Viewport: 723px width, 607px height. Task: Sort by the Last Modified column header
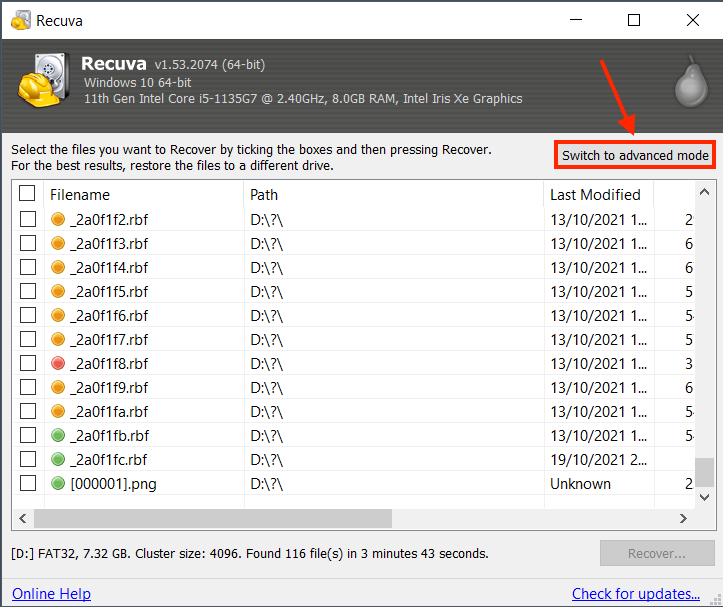click(599, 195)
